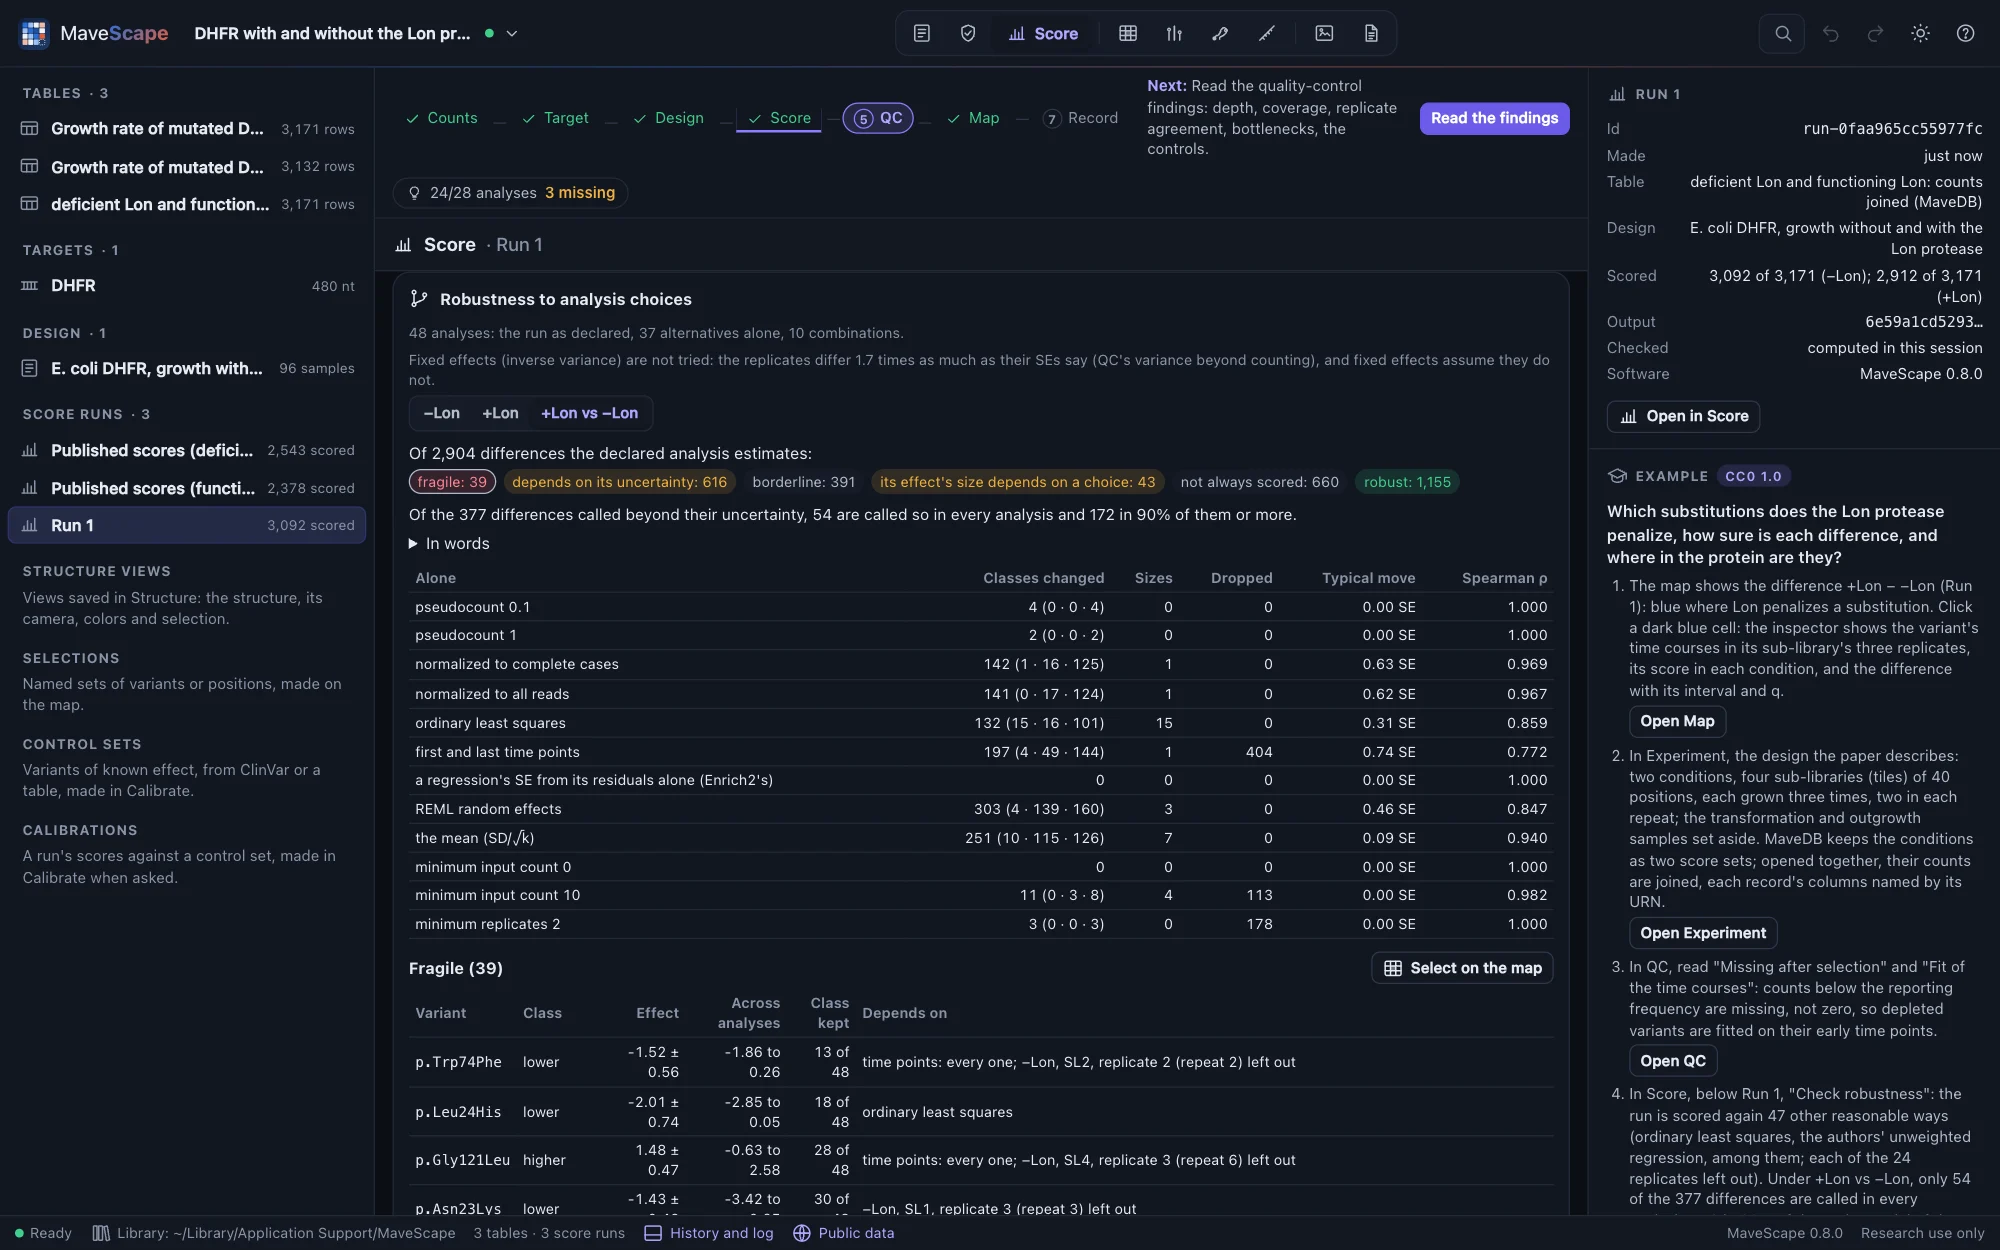Expand the 'In words' disclosure

[x=449, y=543]
